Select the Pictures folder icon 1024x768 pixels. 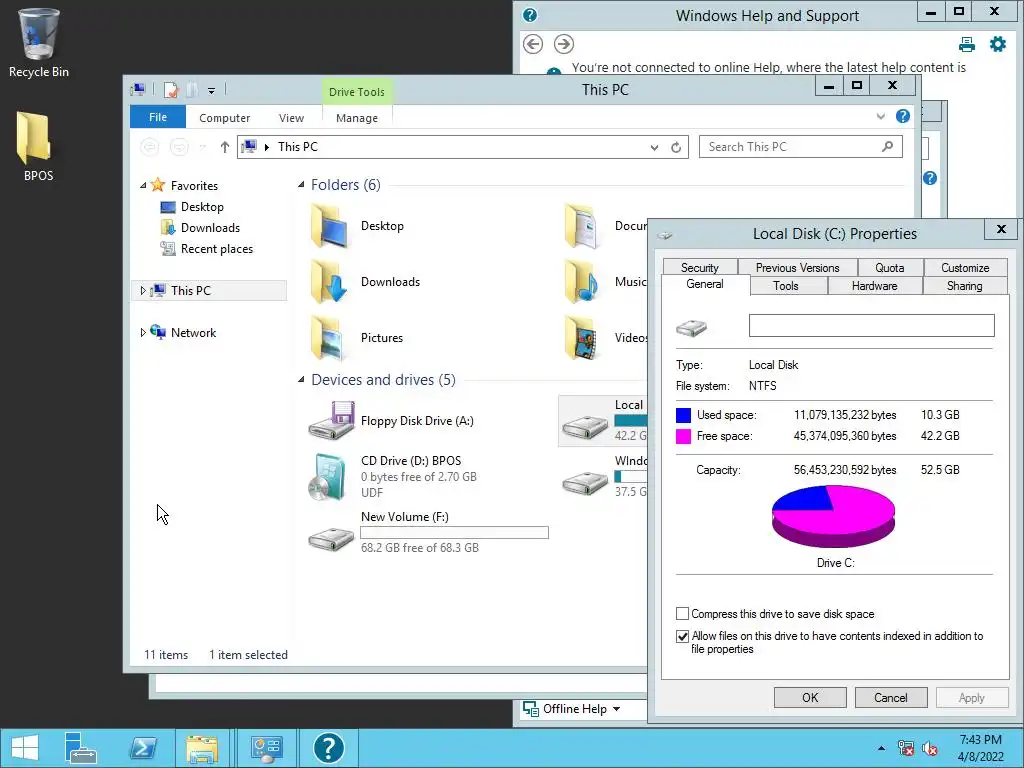pos(330,338)
